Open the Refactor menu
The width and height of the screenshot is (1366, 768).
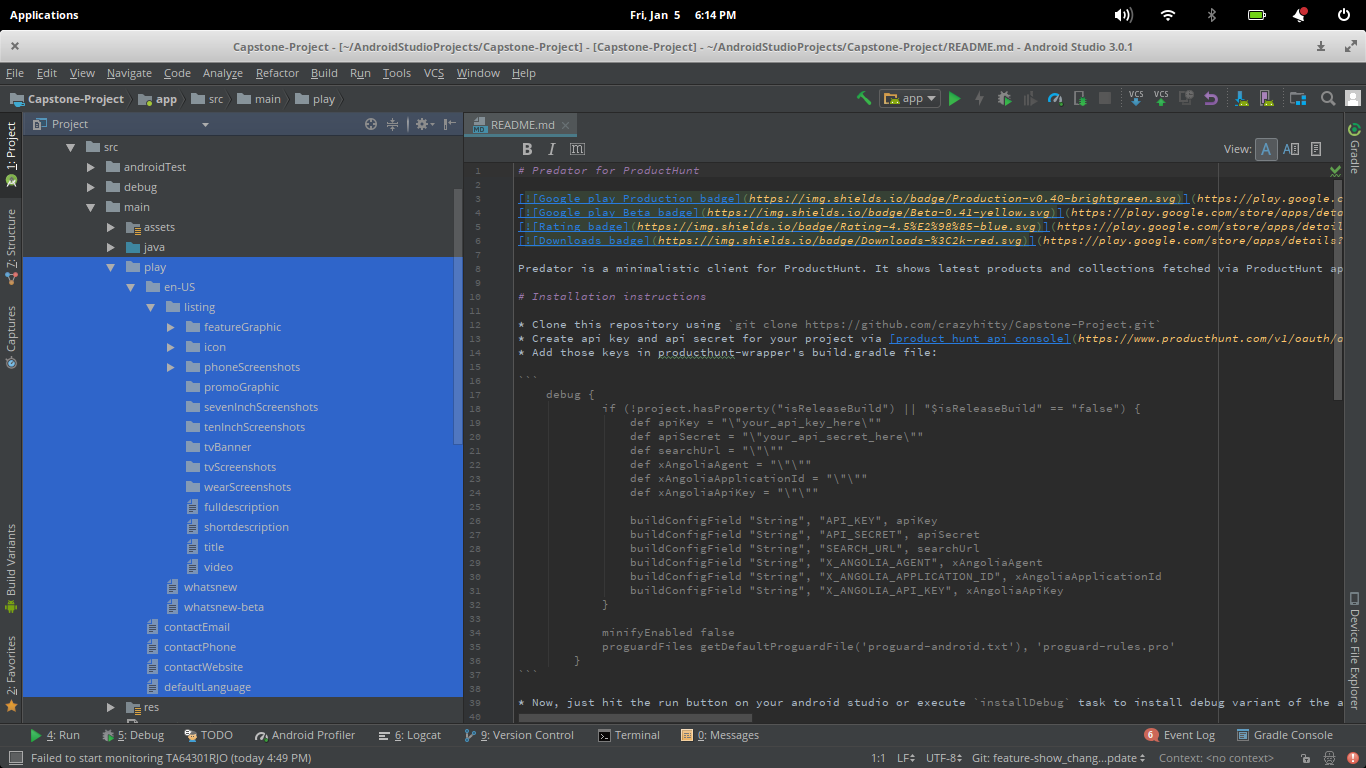tap(277, 73)
